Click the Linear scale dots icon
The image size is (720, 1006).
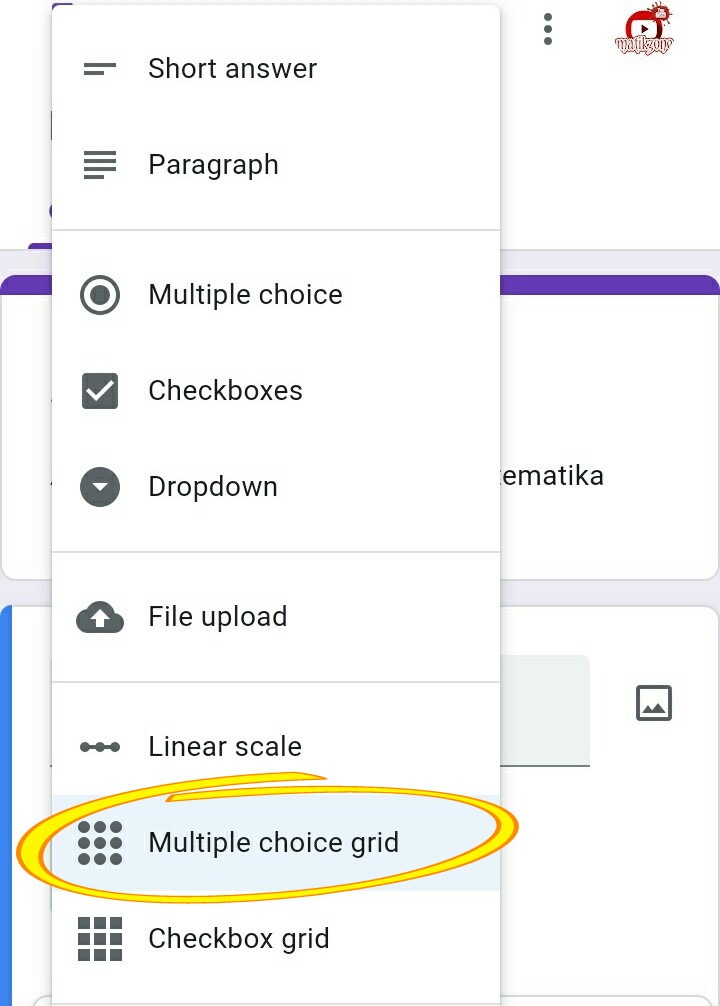coord(100,747)
